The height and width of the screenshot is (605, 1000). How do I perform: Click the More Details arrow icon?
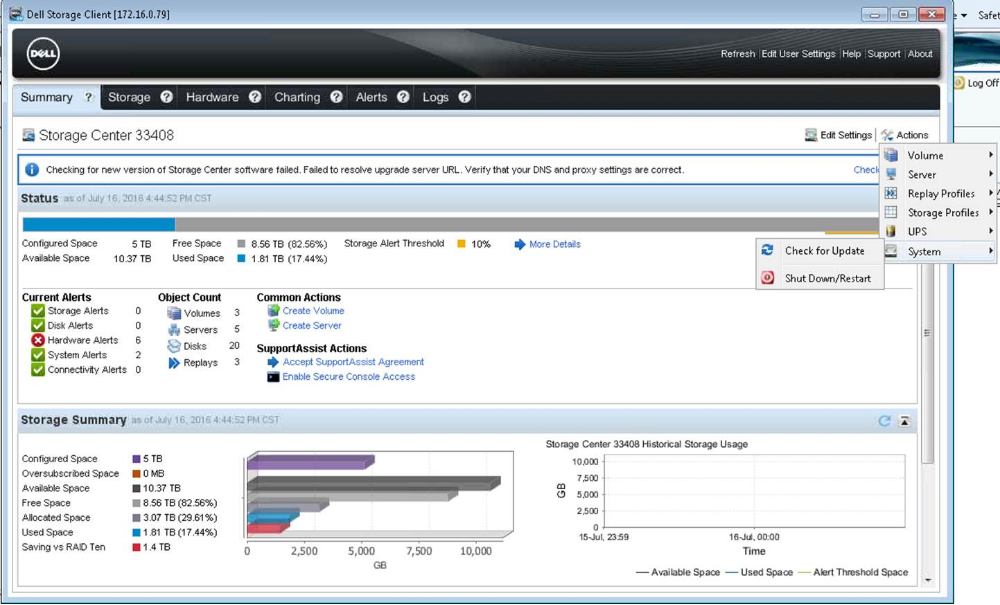coord(520,244)
